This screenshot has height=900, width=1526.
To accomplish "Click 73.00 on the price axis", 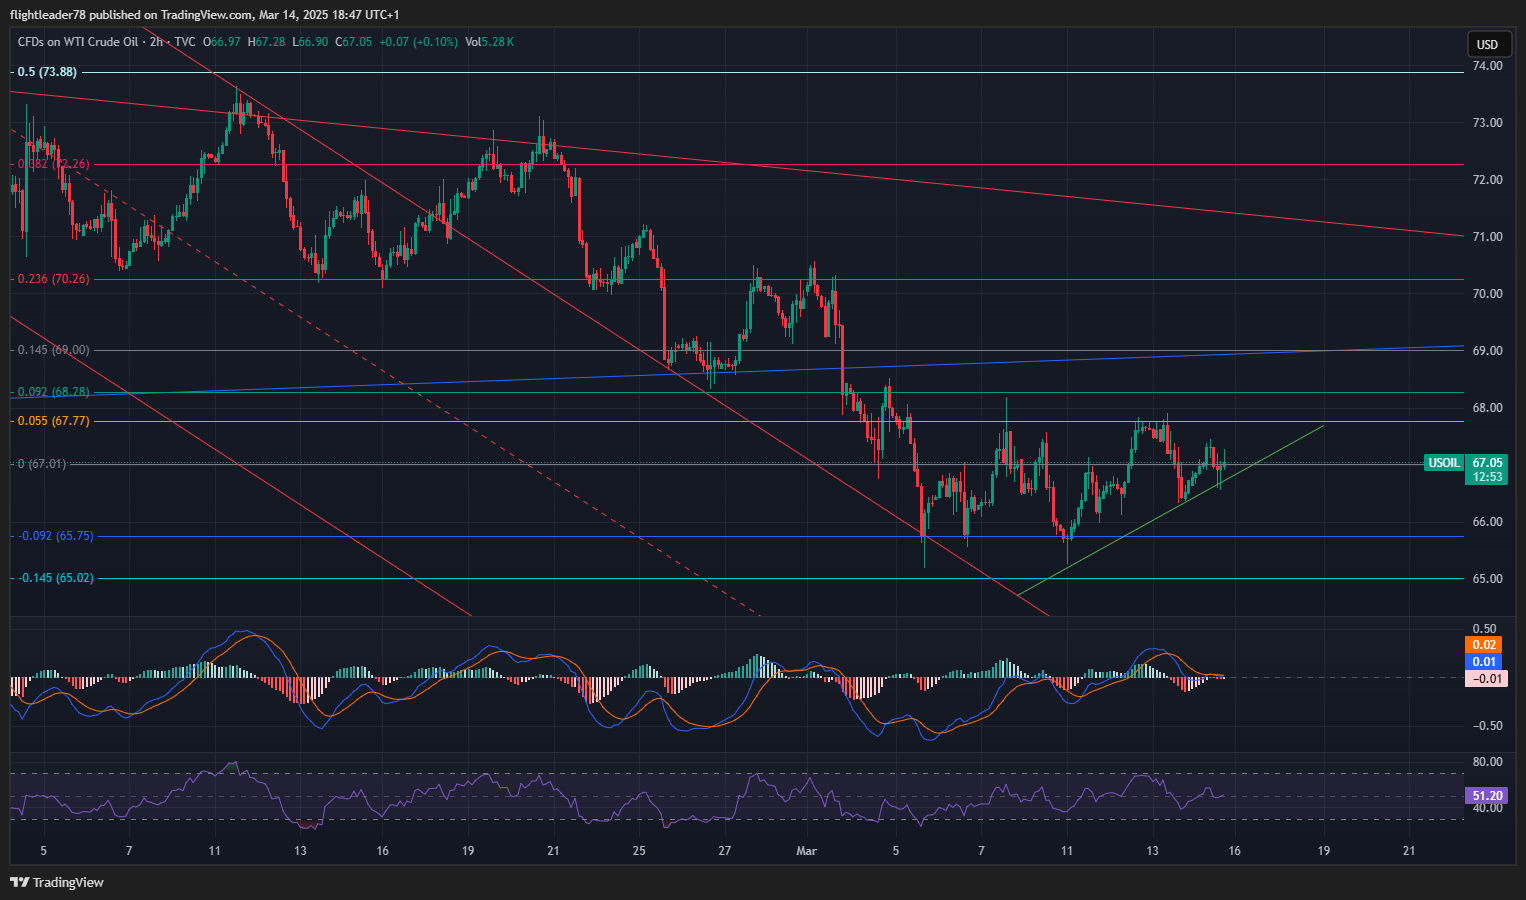I will tap(1487, 123).
